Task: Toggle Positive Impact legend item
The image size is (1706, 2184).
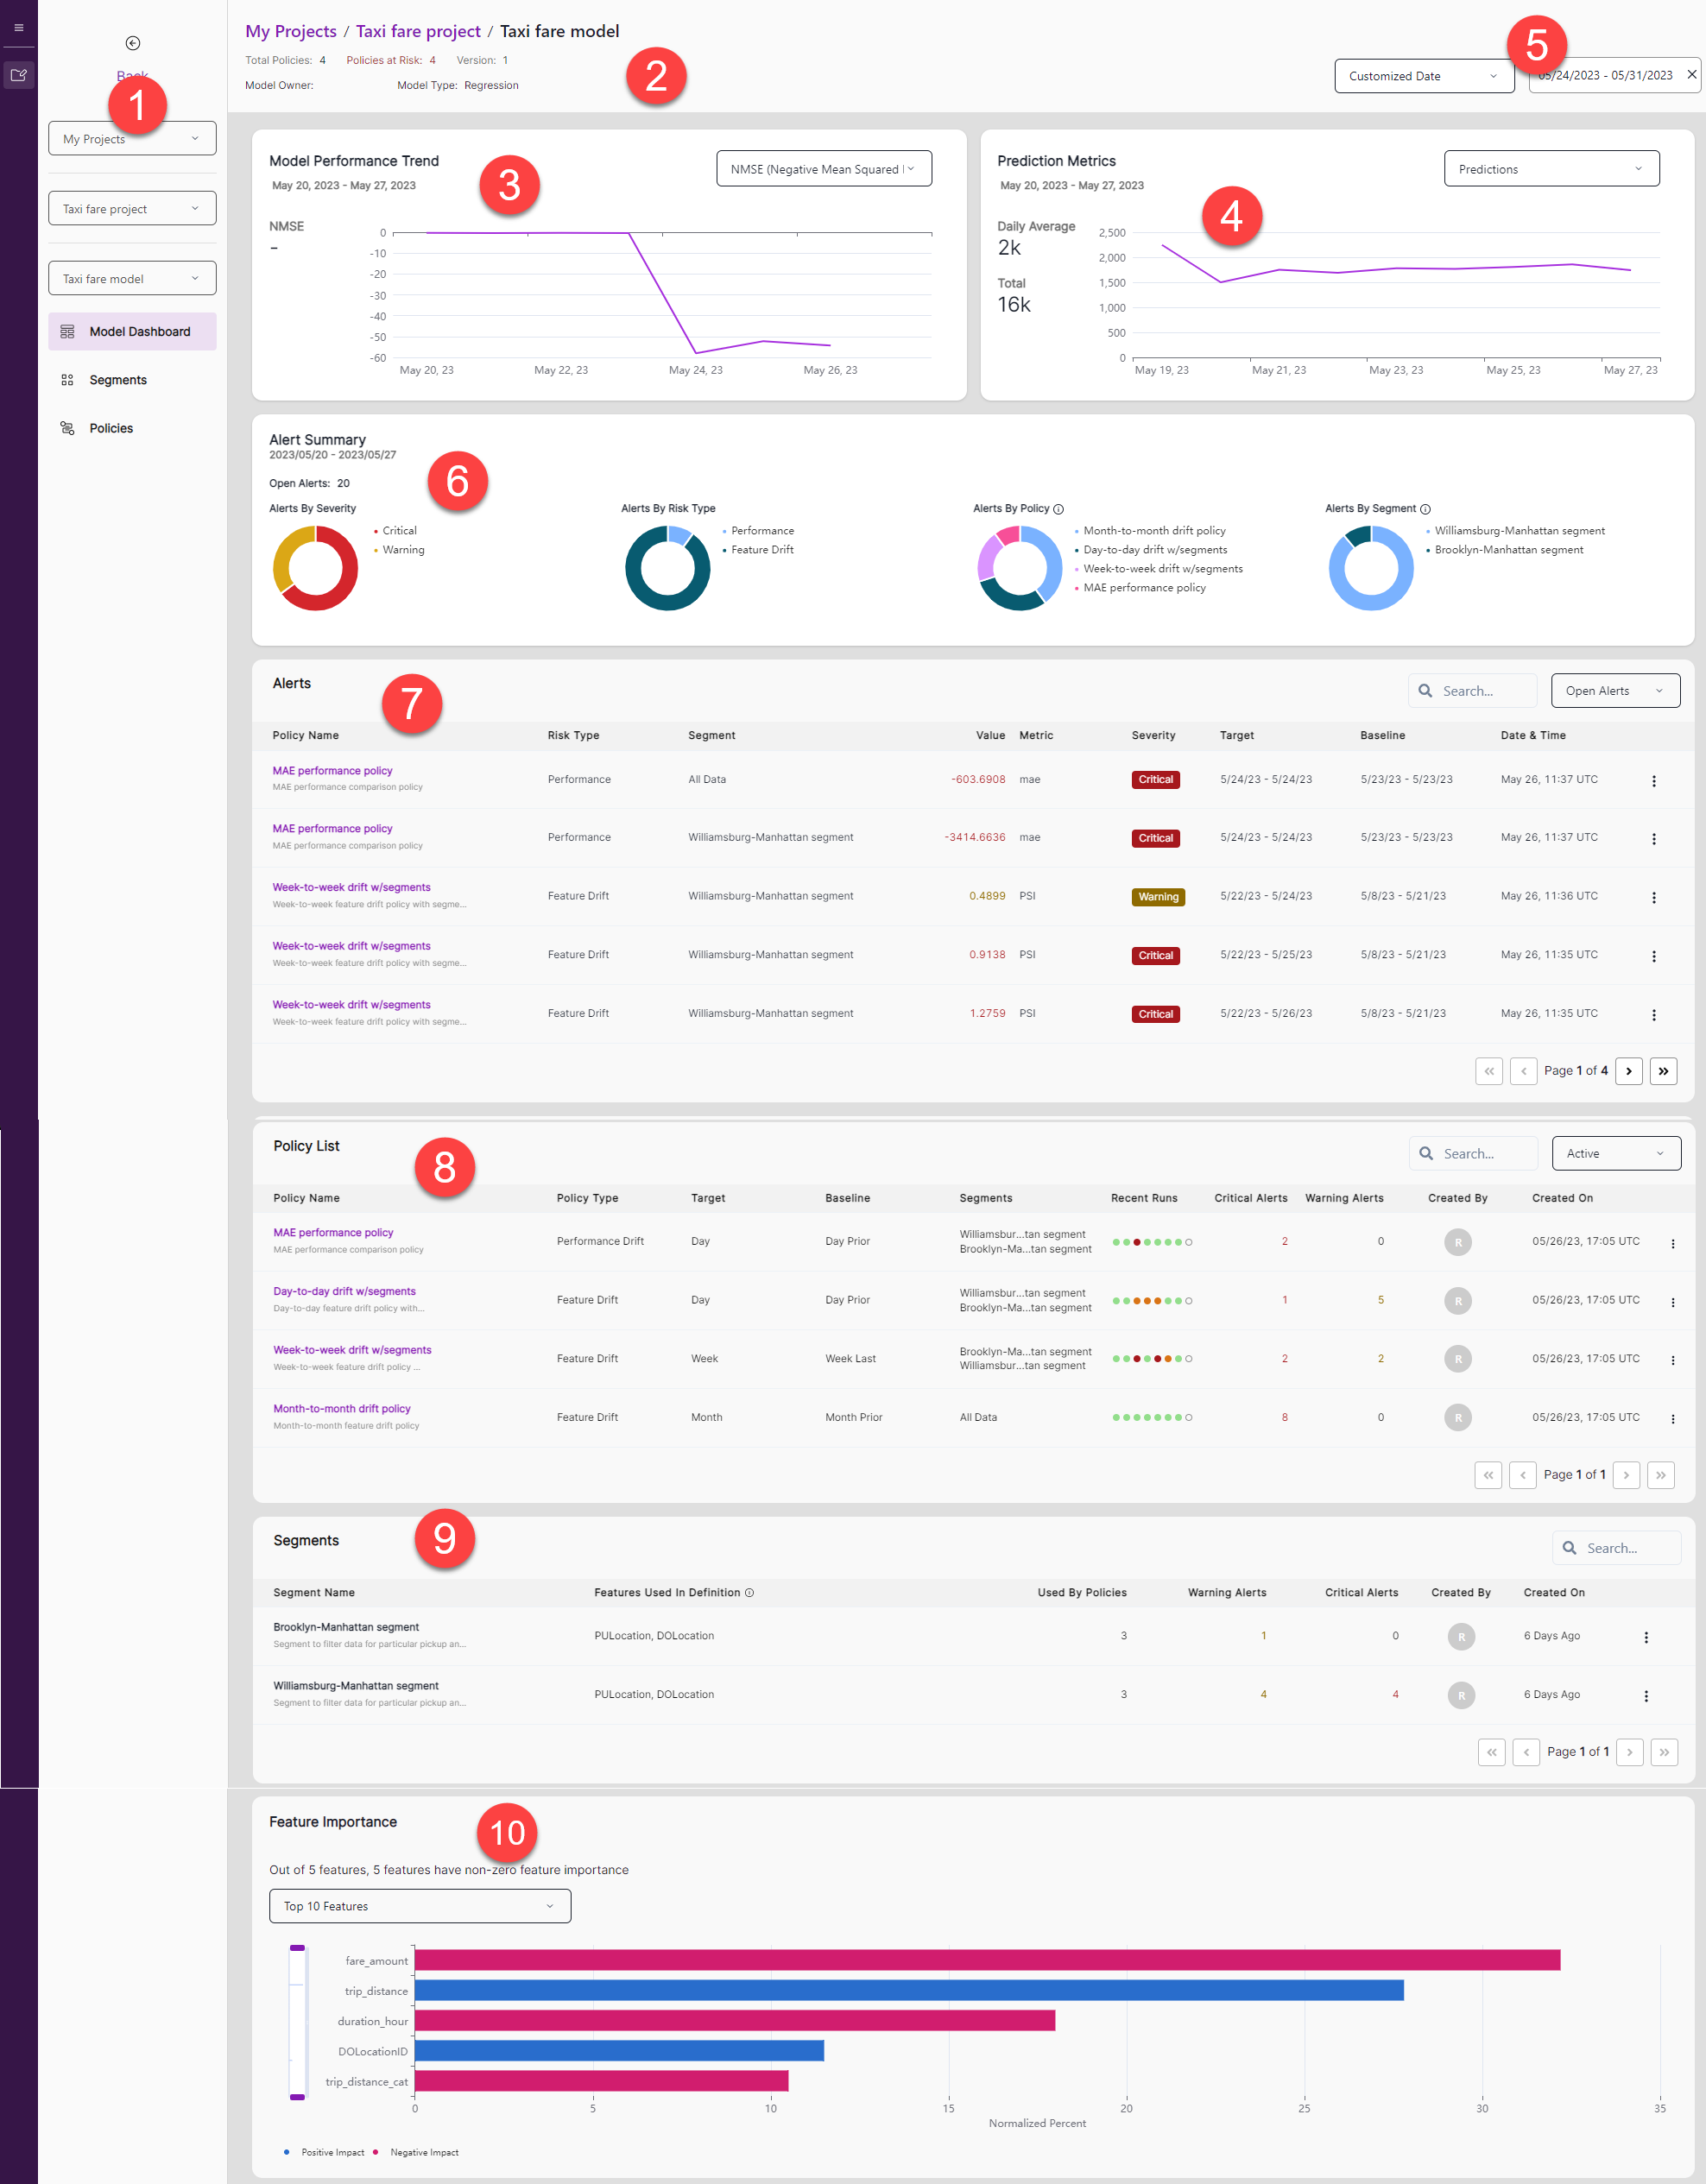Action: click(x=324, y=2152)
